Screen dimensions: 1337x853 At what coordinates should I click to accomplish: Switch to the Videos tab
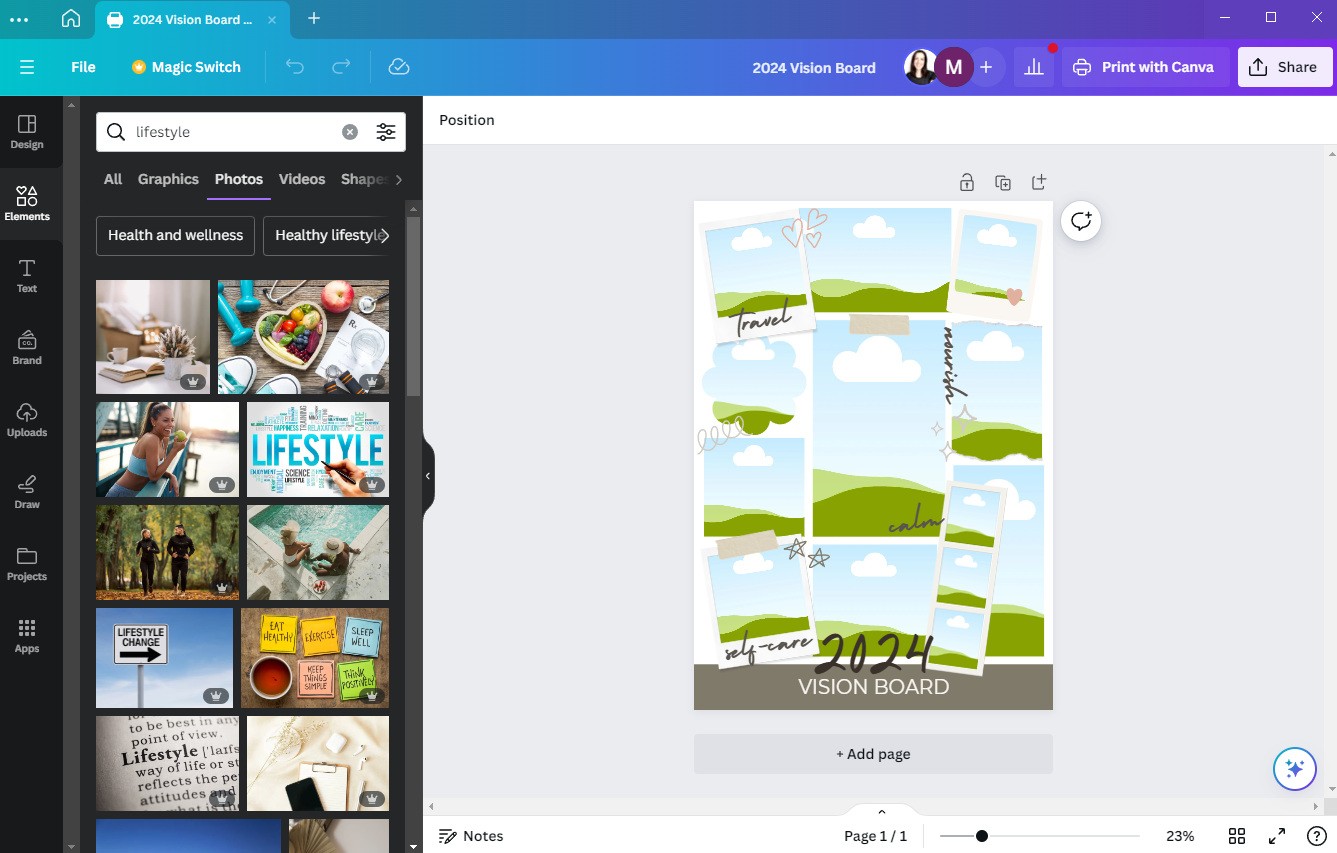click(x=301, y=179)
